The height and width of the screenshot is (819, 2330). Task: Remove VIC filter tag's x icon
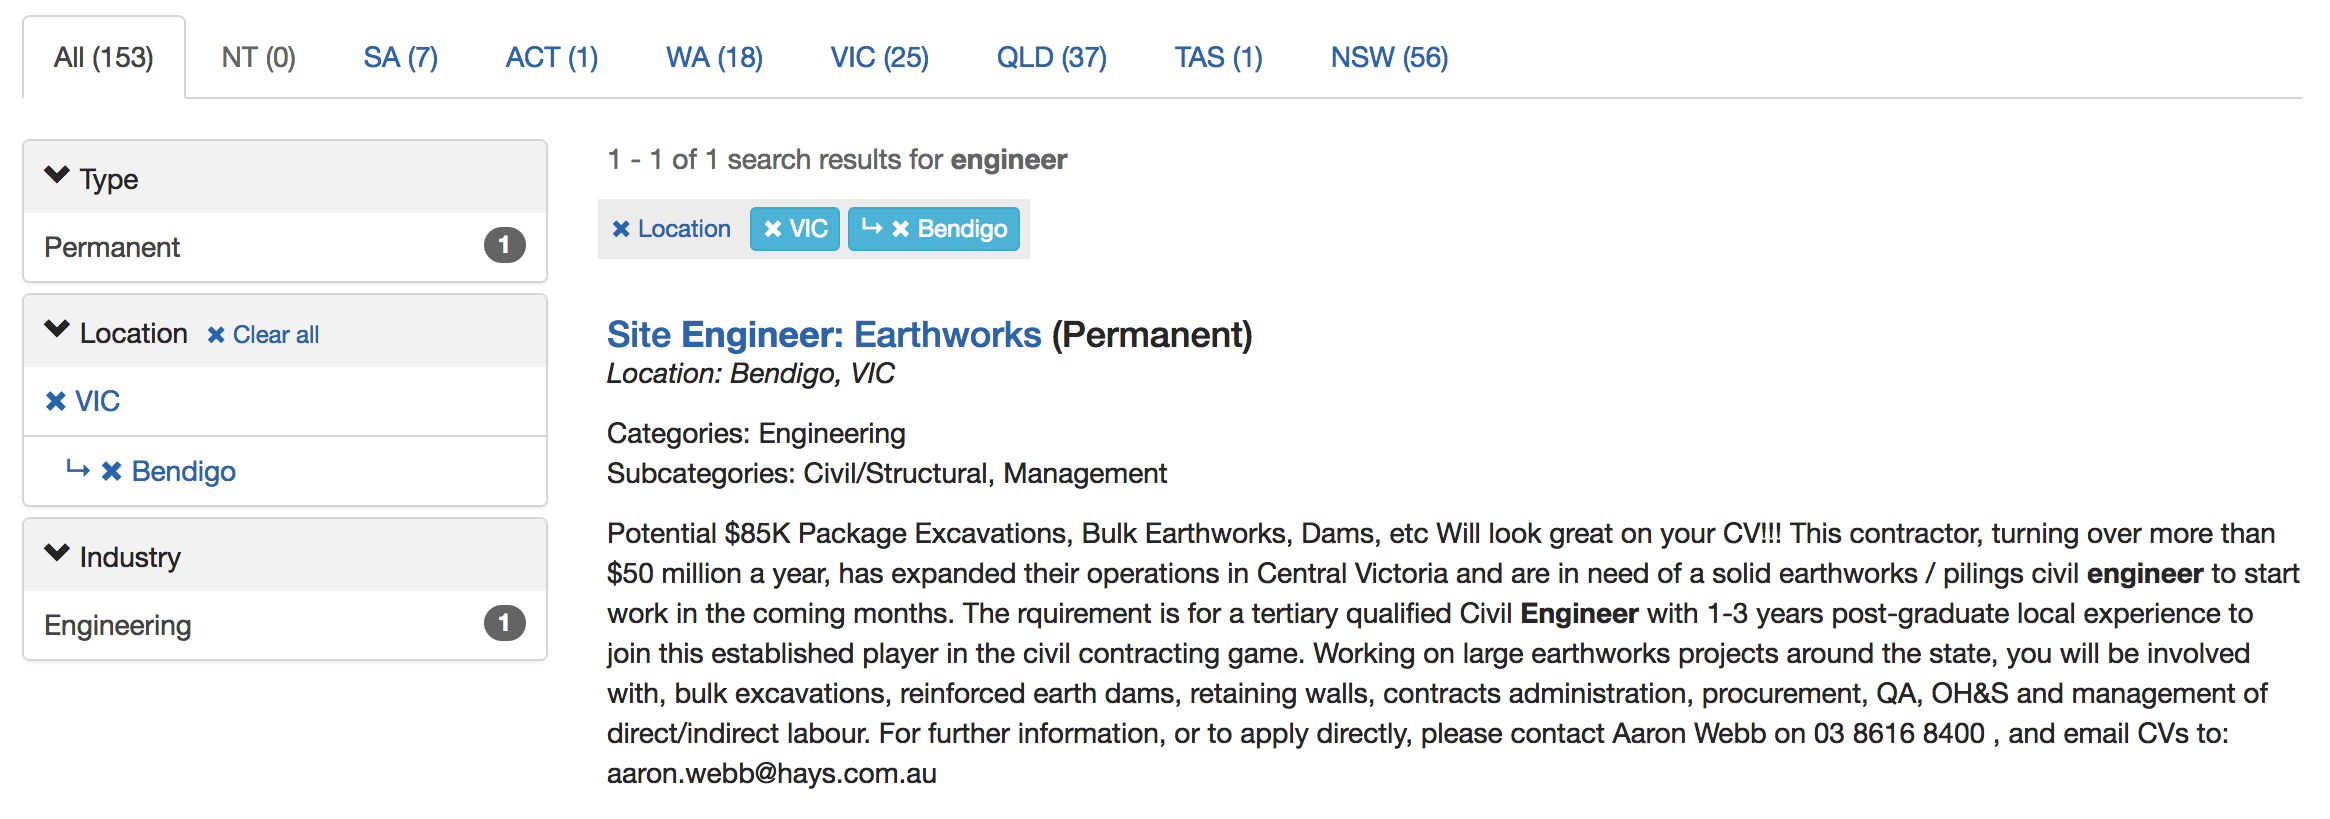(x=772, y=229)
